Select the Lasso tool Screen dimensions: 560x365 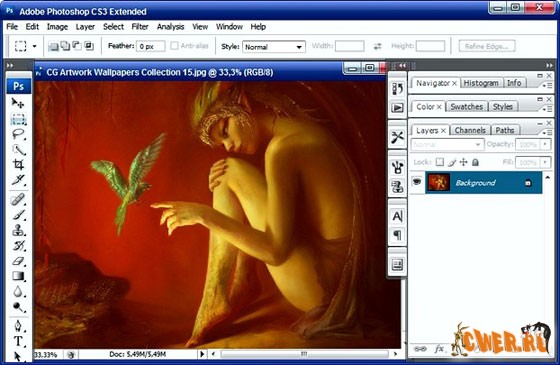(18, 134)
